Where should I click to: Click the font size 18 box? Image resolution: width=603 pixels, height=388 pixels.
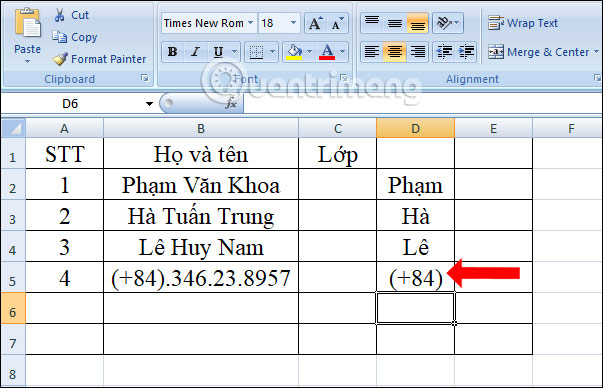pyautogui.click(x=274, y=23)
